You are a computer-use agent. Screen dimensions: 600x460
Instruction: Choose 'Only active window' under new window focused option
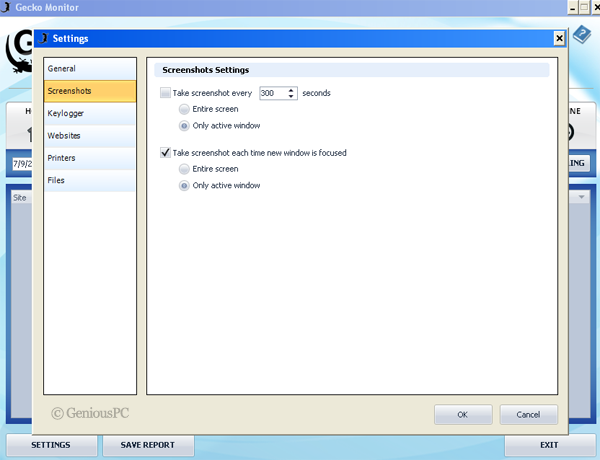click(x=184, y=186)
